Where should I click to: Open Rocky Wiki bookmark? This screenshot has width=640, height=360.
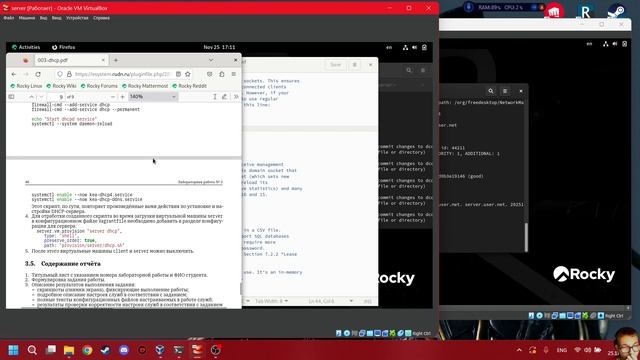[x=61, y=86]
